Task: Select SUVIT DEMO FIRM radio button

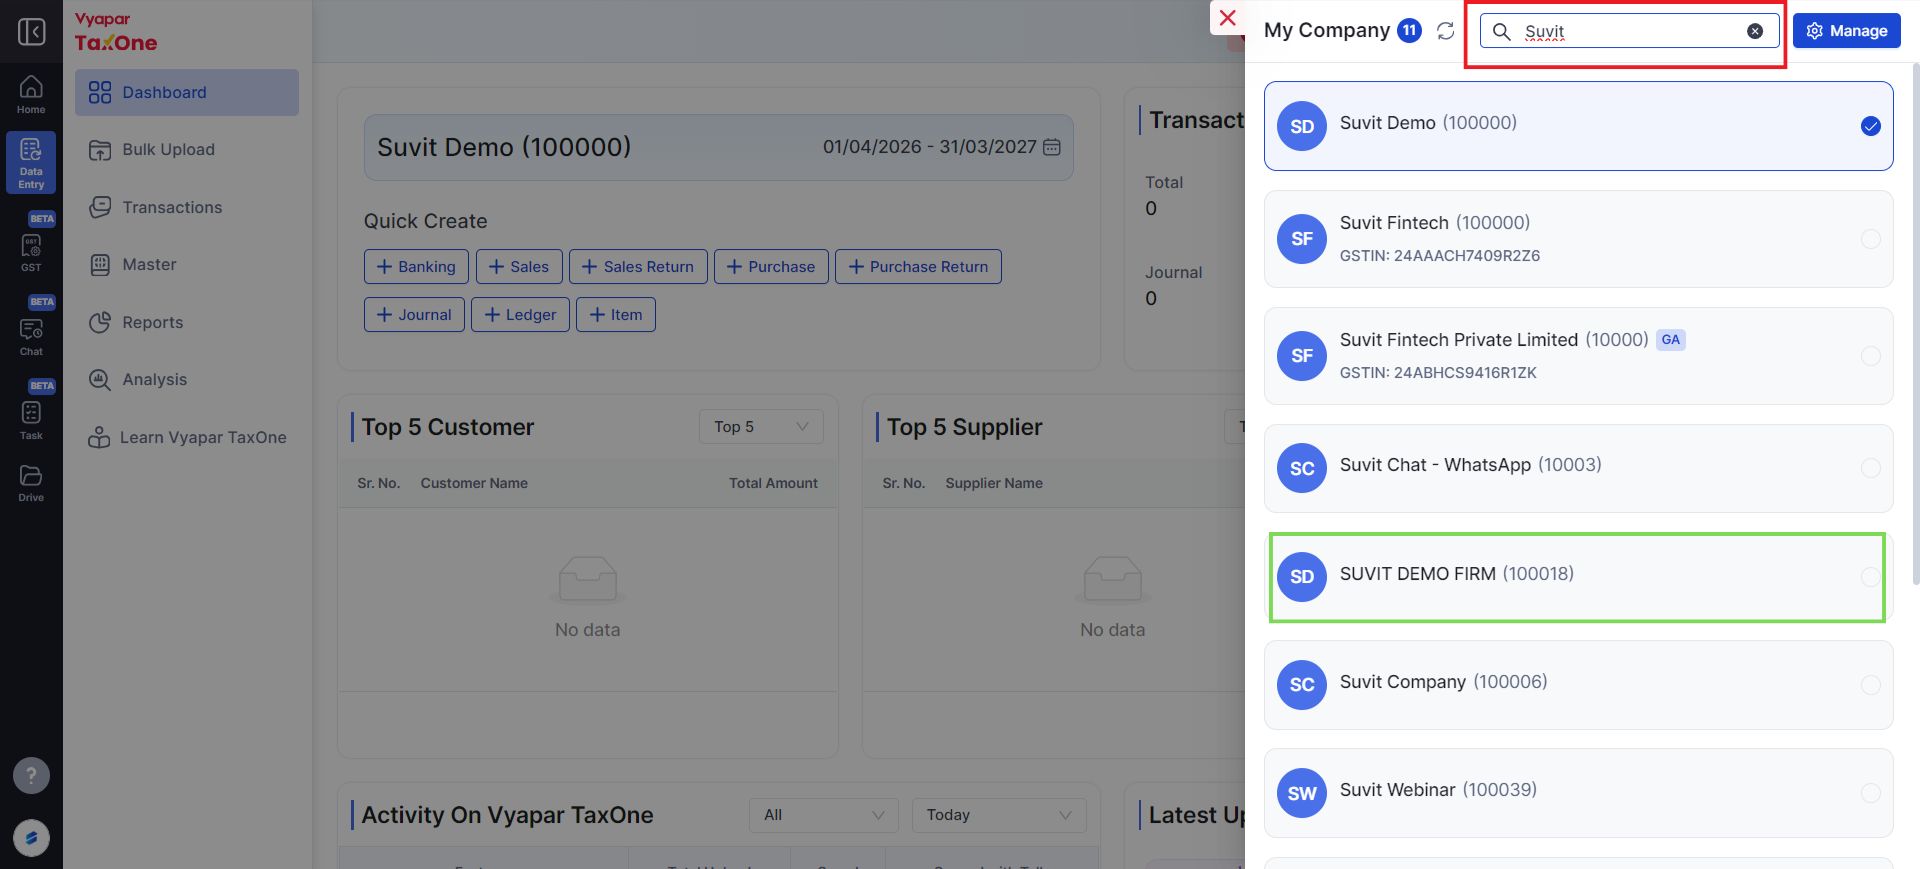Action: click(1870, 577)
